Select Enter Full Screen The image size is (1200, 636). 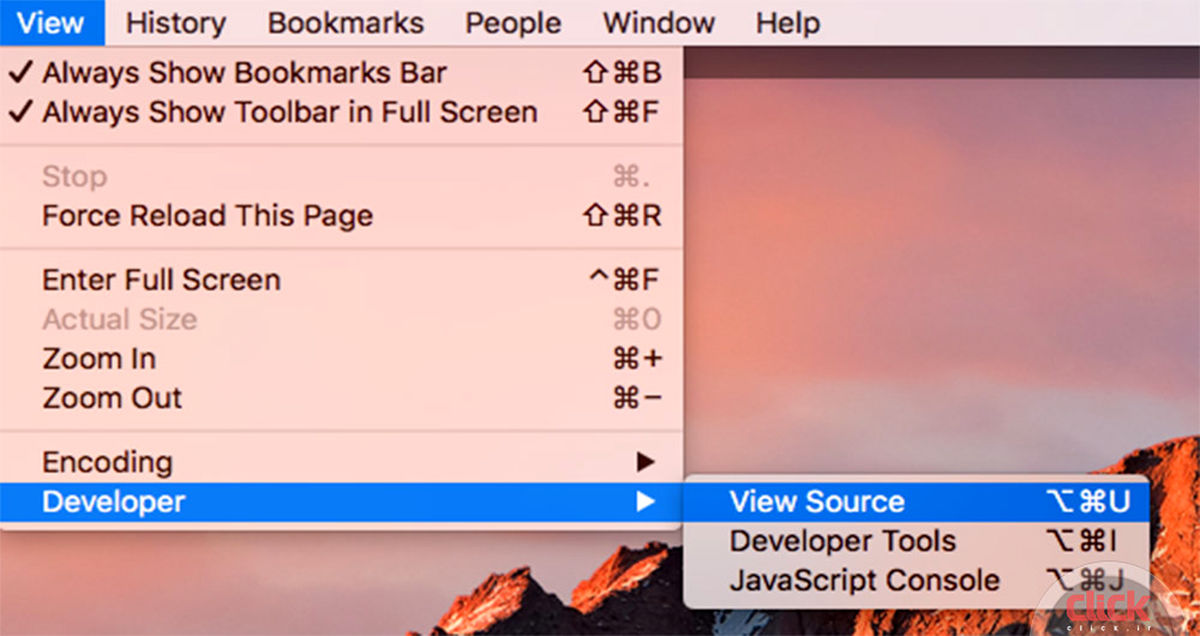pos(161,280)
